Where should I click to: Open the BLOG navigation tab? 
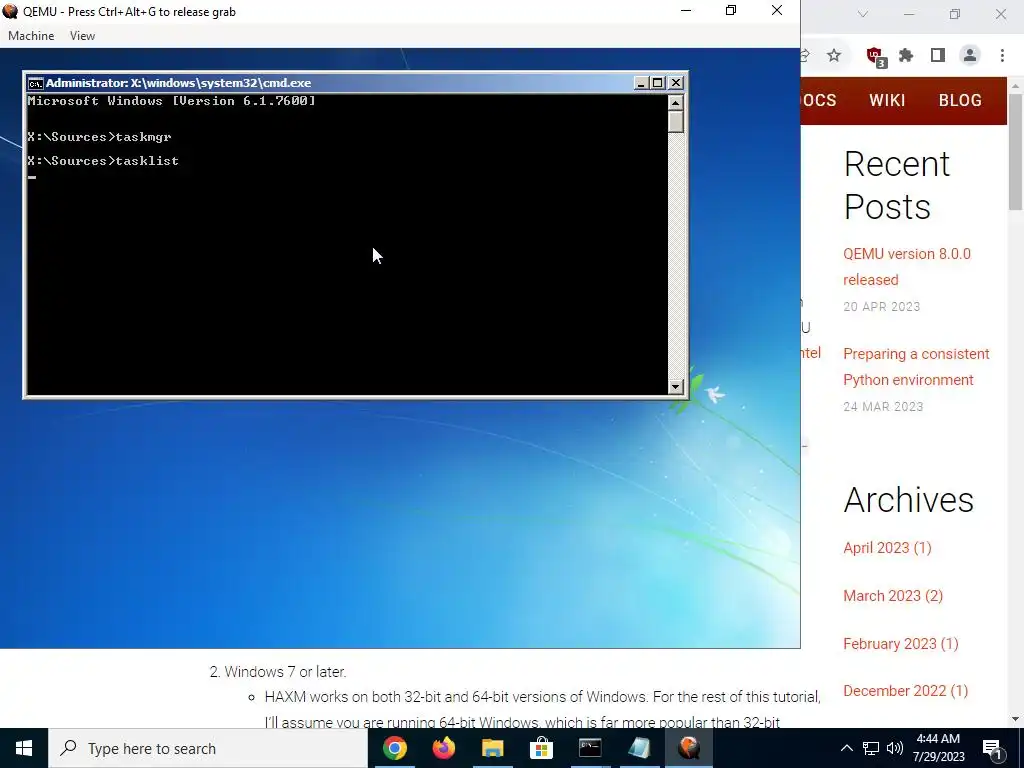tap(960, 101)
